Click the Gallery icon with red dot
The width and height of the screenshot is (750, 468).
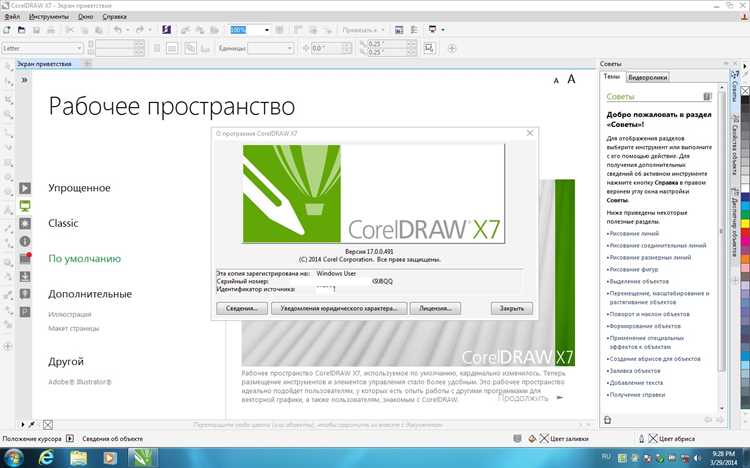(25, 259)
